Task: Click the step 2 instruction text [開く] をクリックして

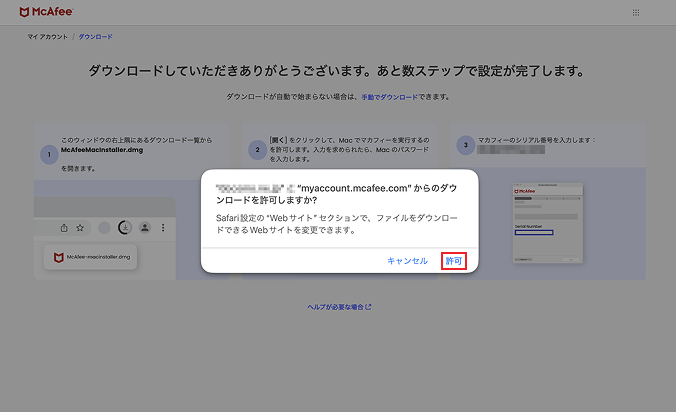Action: coord(349,150)
